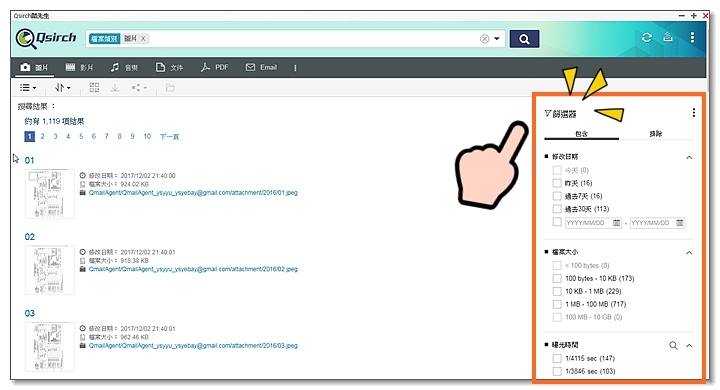Open the share dropdown icon
The image size is (720, 390).
point(139,87)
